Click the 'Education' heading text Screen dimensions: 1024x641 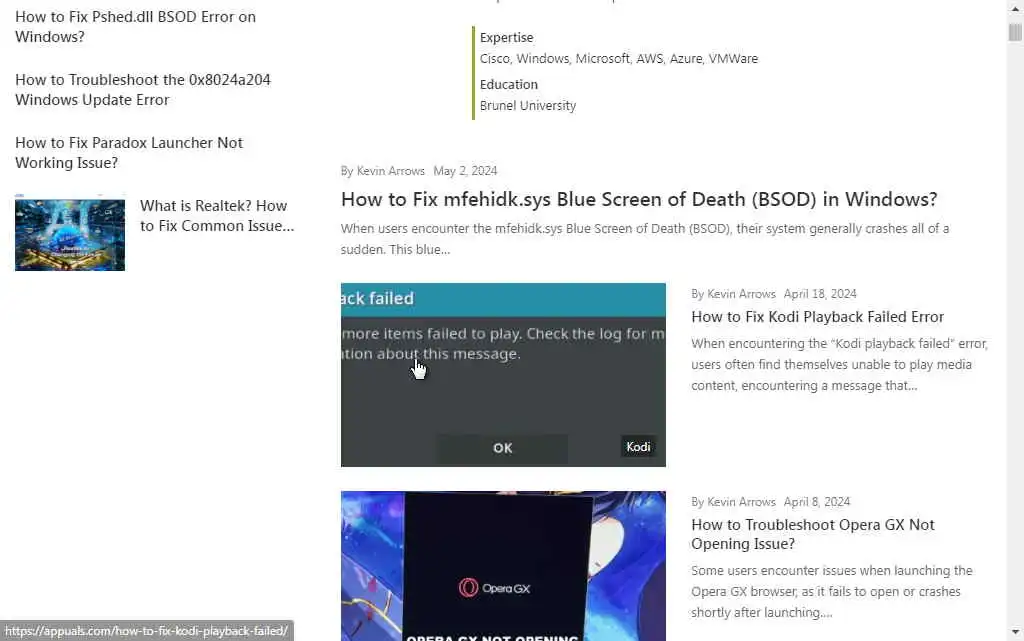click(x=509, y=85)
